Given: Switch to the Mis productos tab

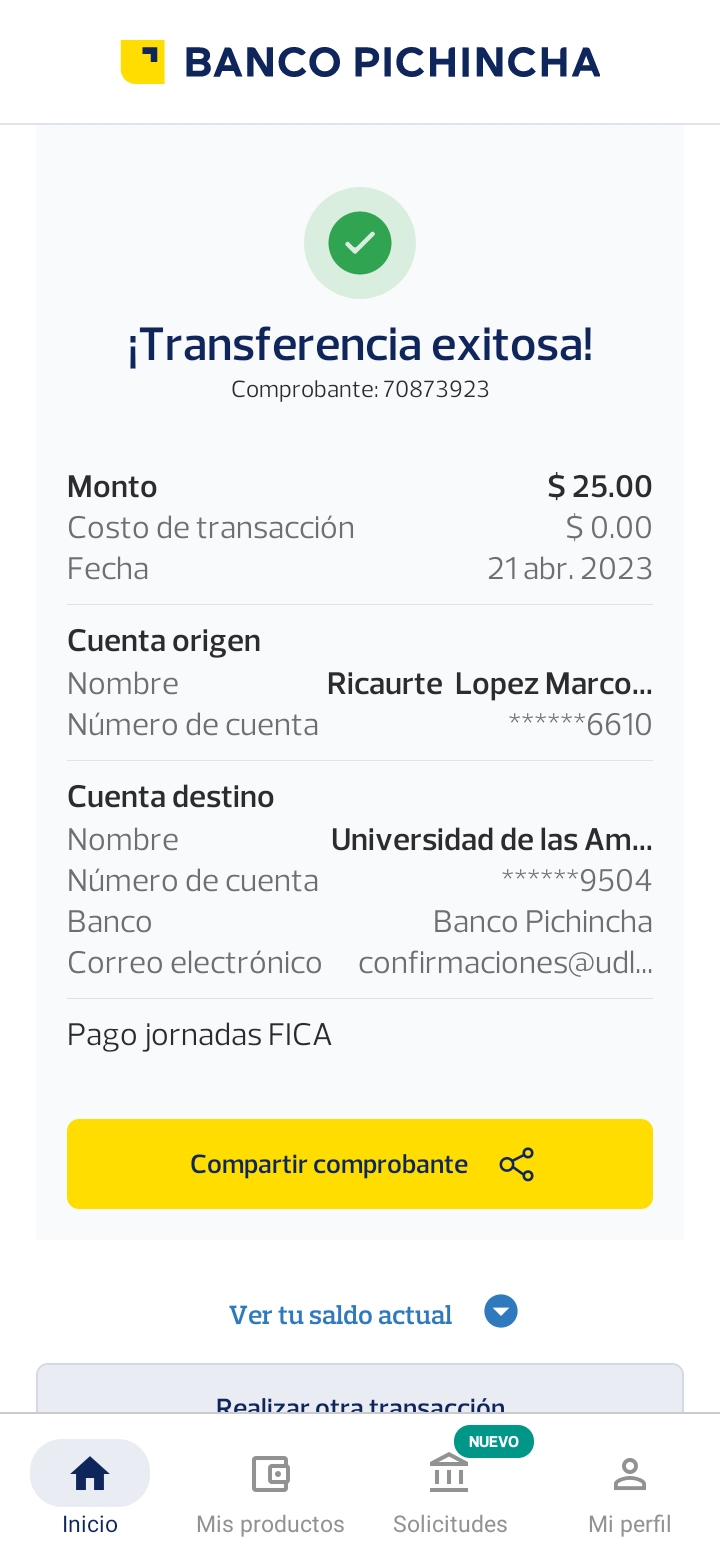Looking at the screenshot, I should click(x=270, y=1523).
